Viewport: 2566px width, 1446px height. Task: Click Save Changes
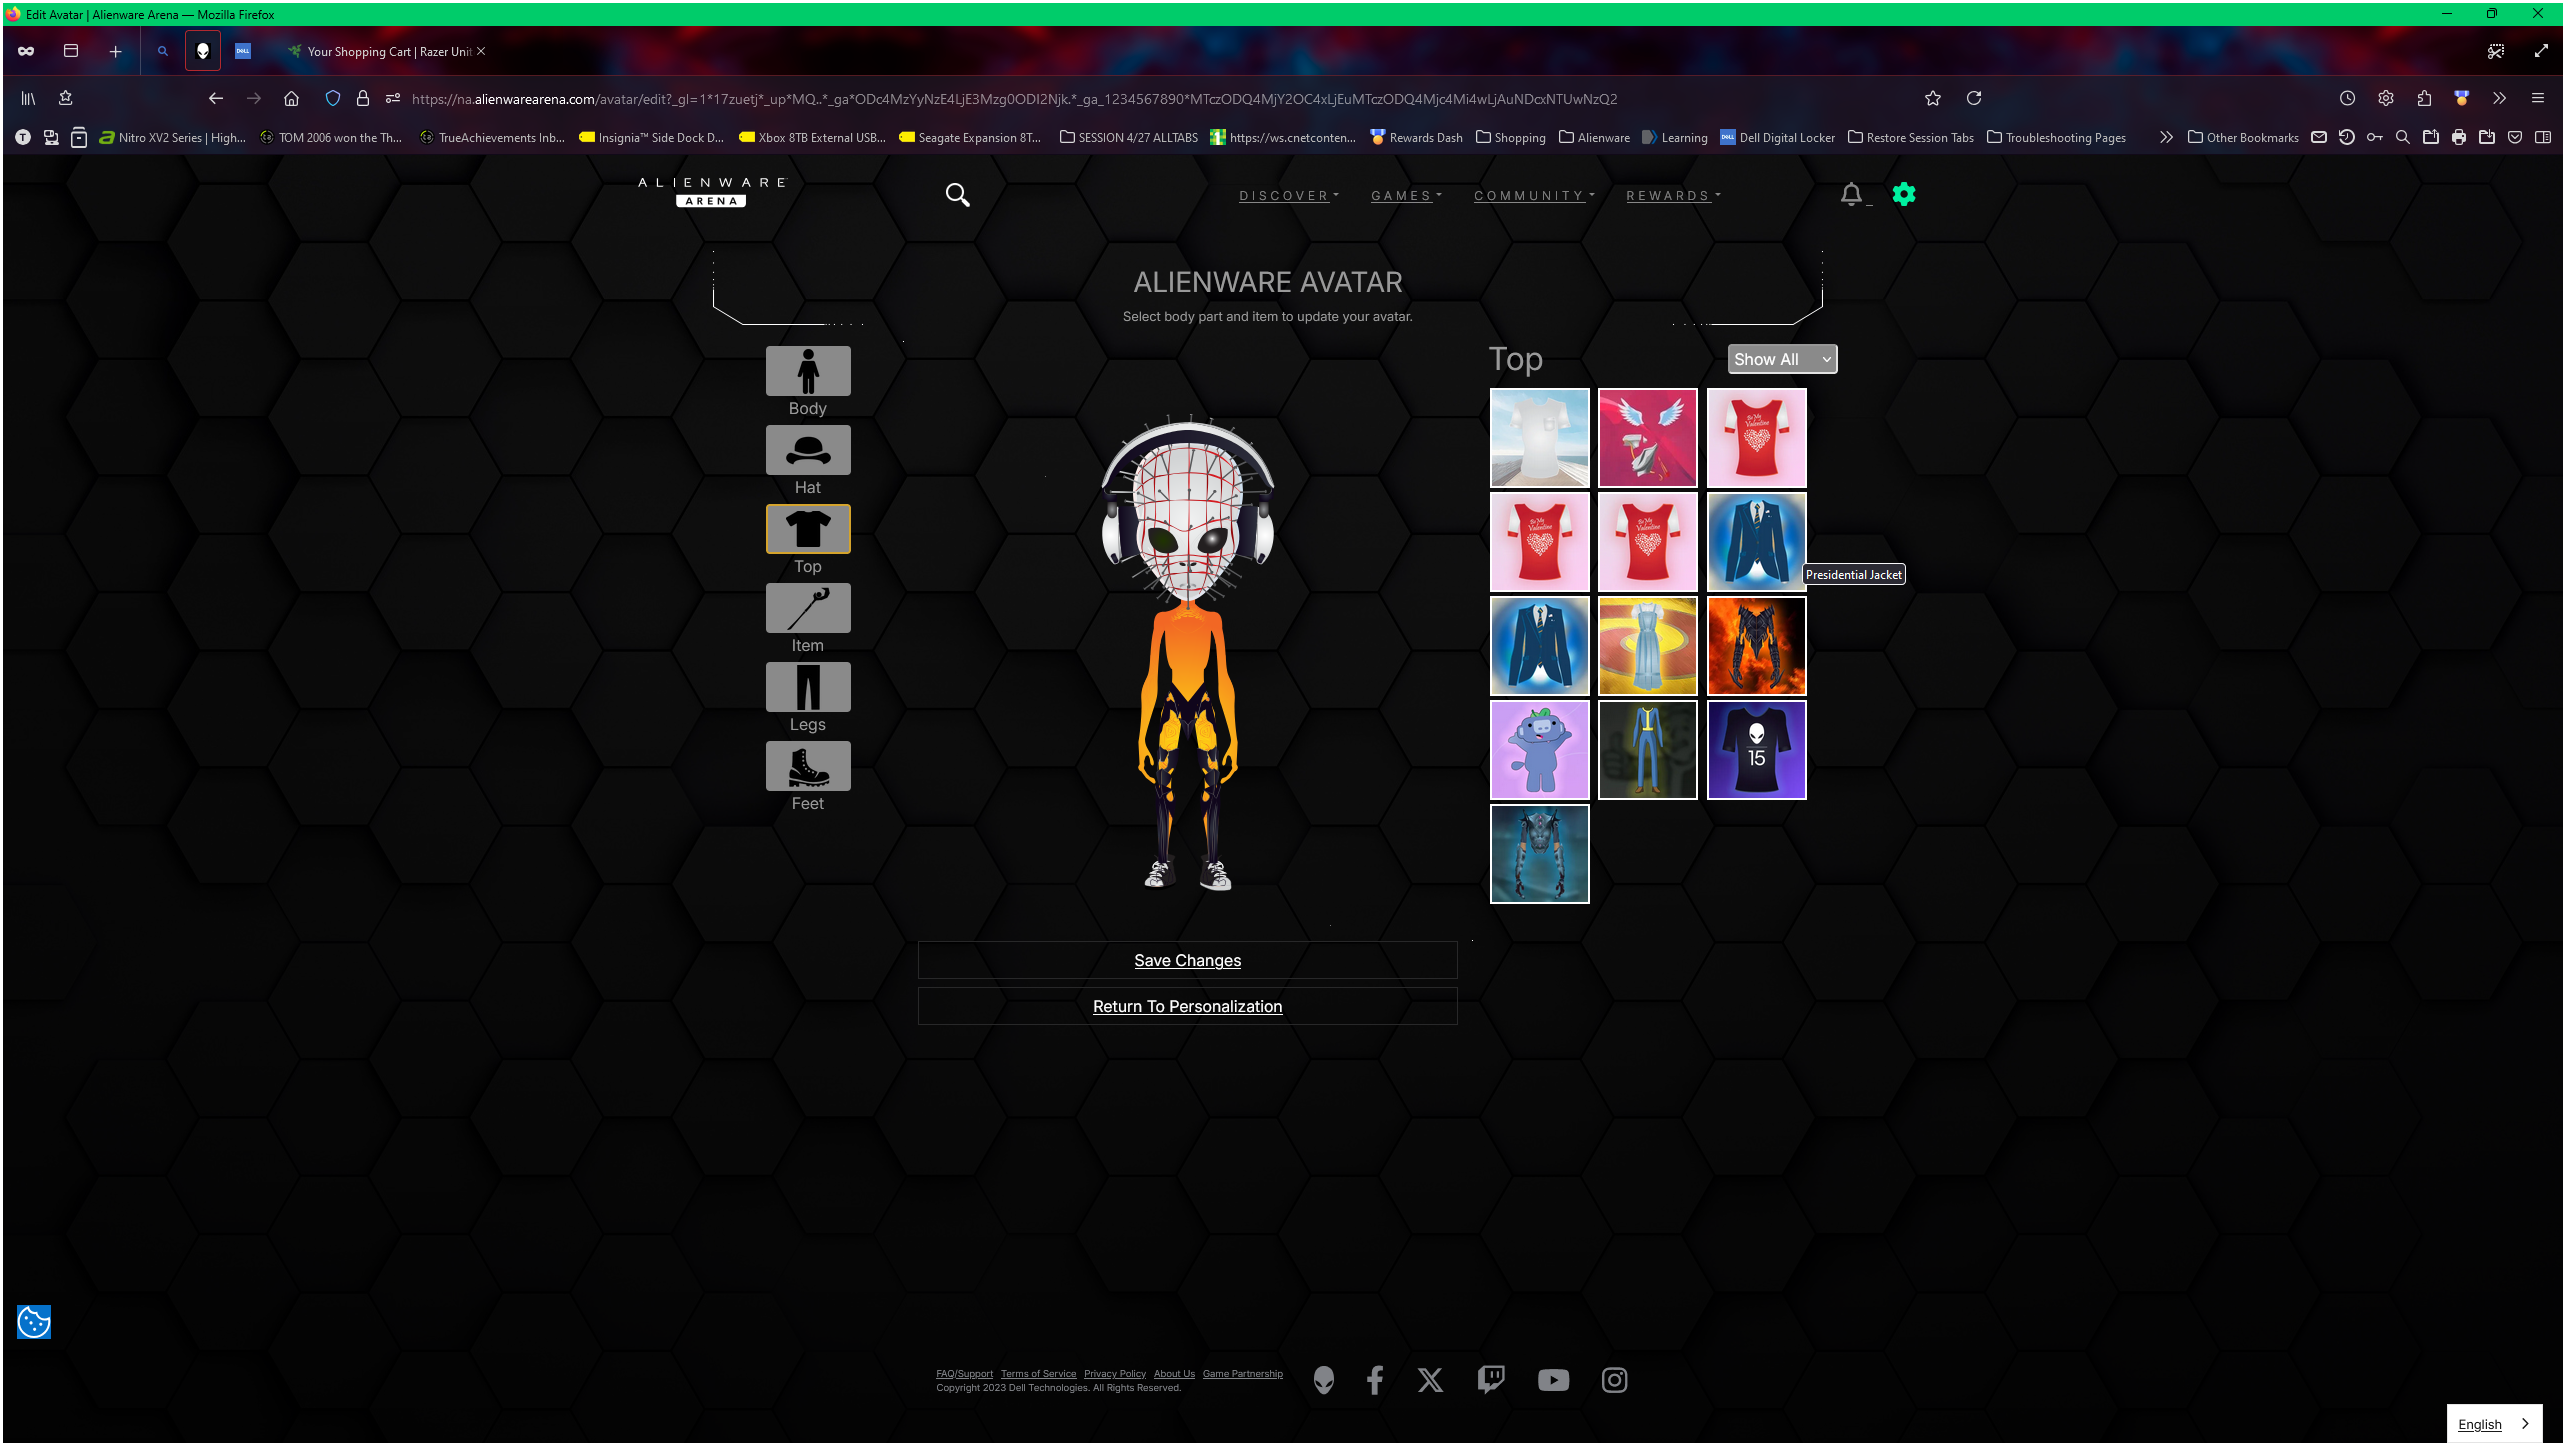coord(1187,960)
